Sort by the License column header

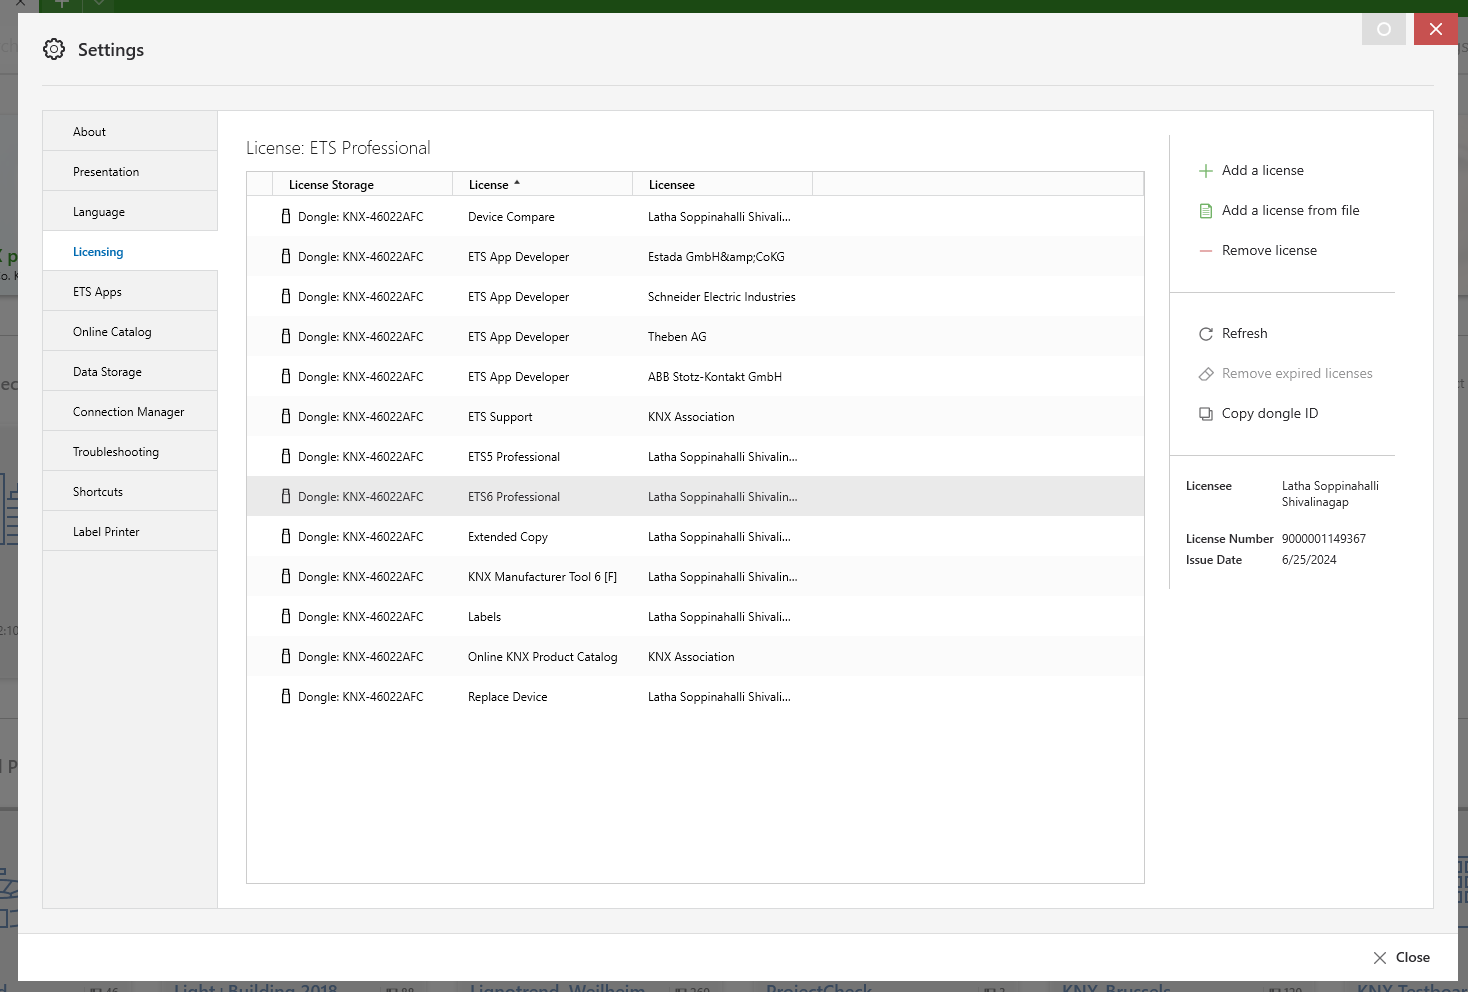542,184
